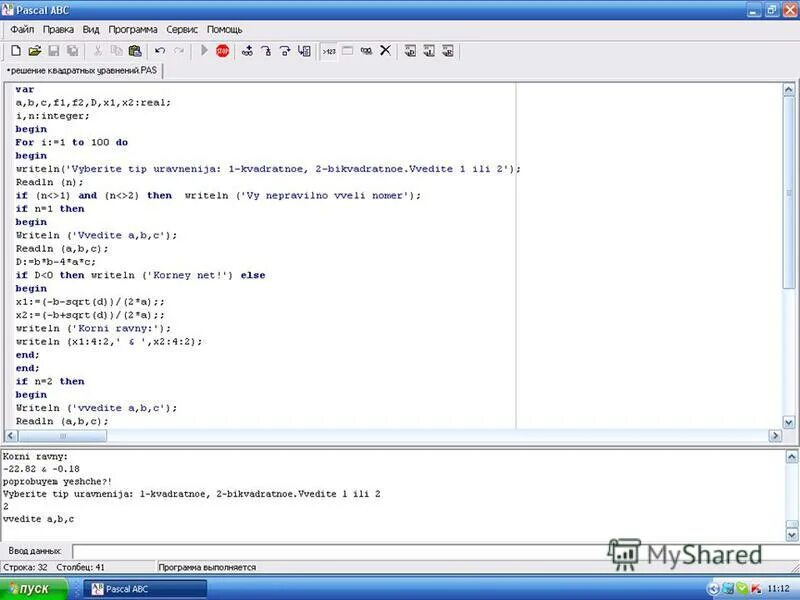Open the Помощь menu
800x600 pixels.
pos(224,30)
